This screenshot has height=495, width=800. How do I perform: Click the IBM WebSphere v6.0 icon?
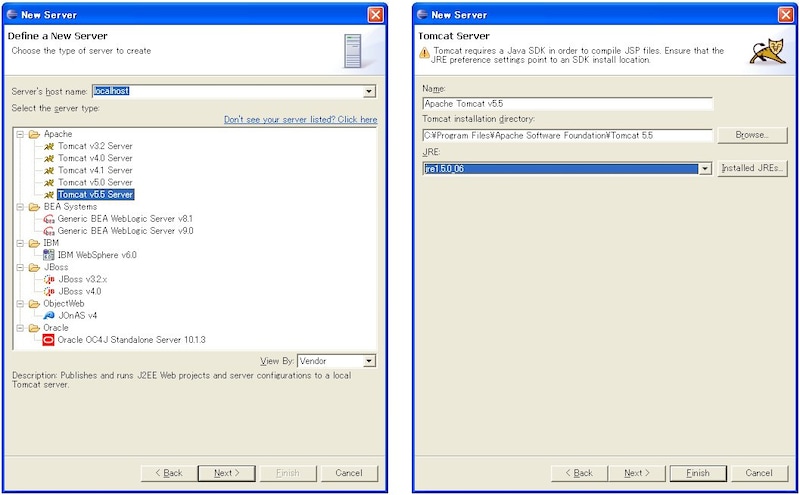coord(49,255)
